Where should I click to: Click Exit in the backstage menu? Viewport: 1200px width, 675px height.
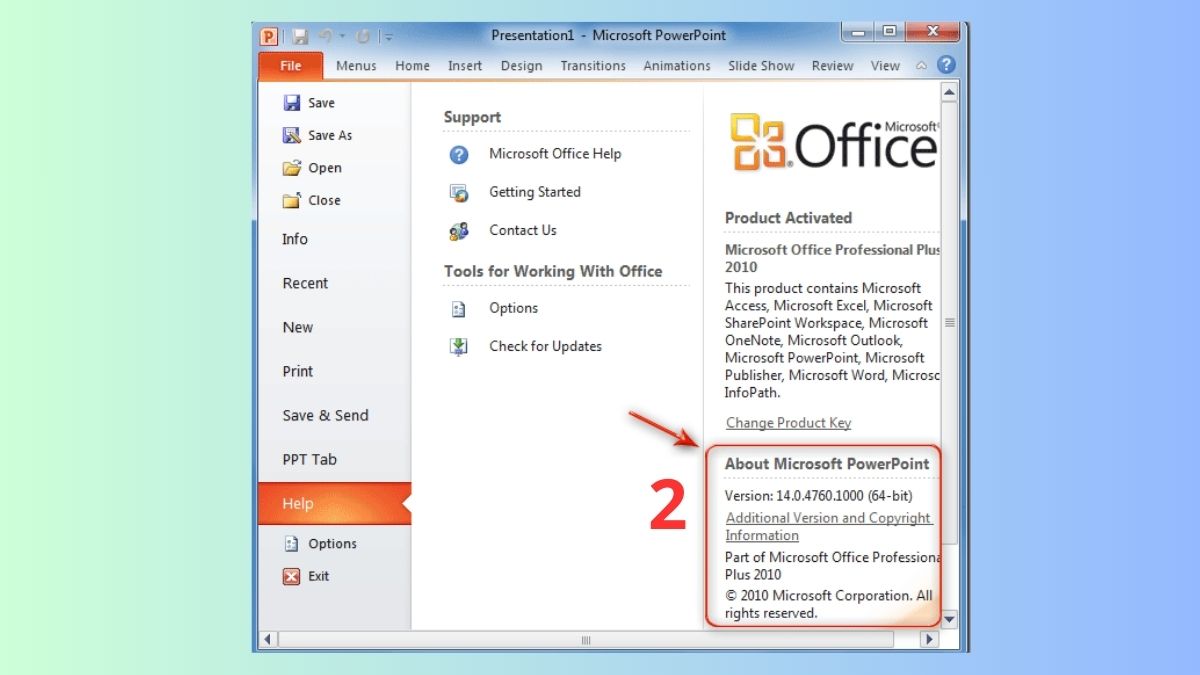tap(319, 576)
